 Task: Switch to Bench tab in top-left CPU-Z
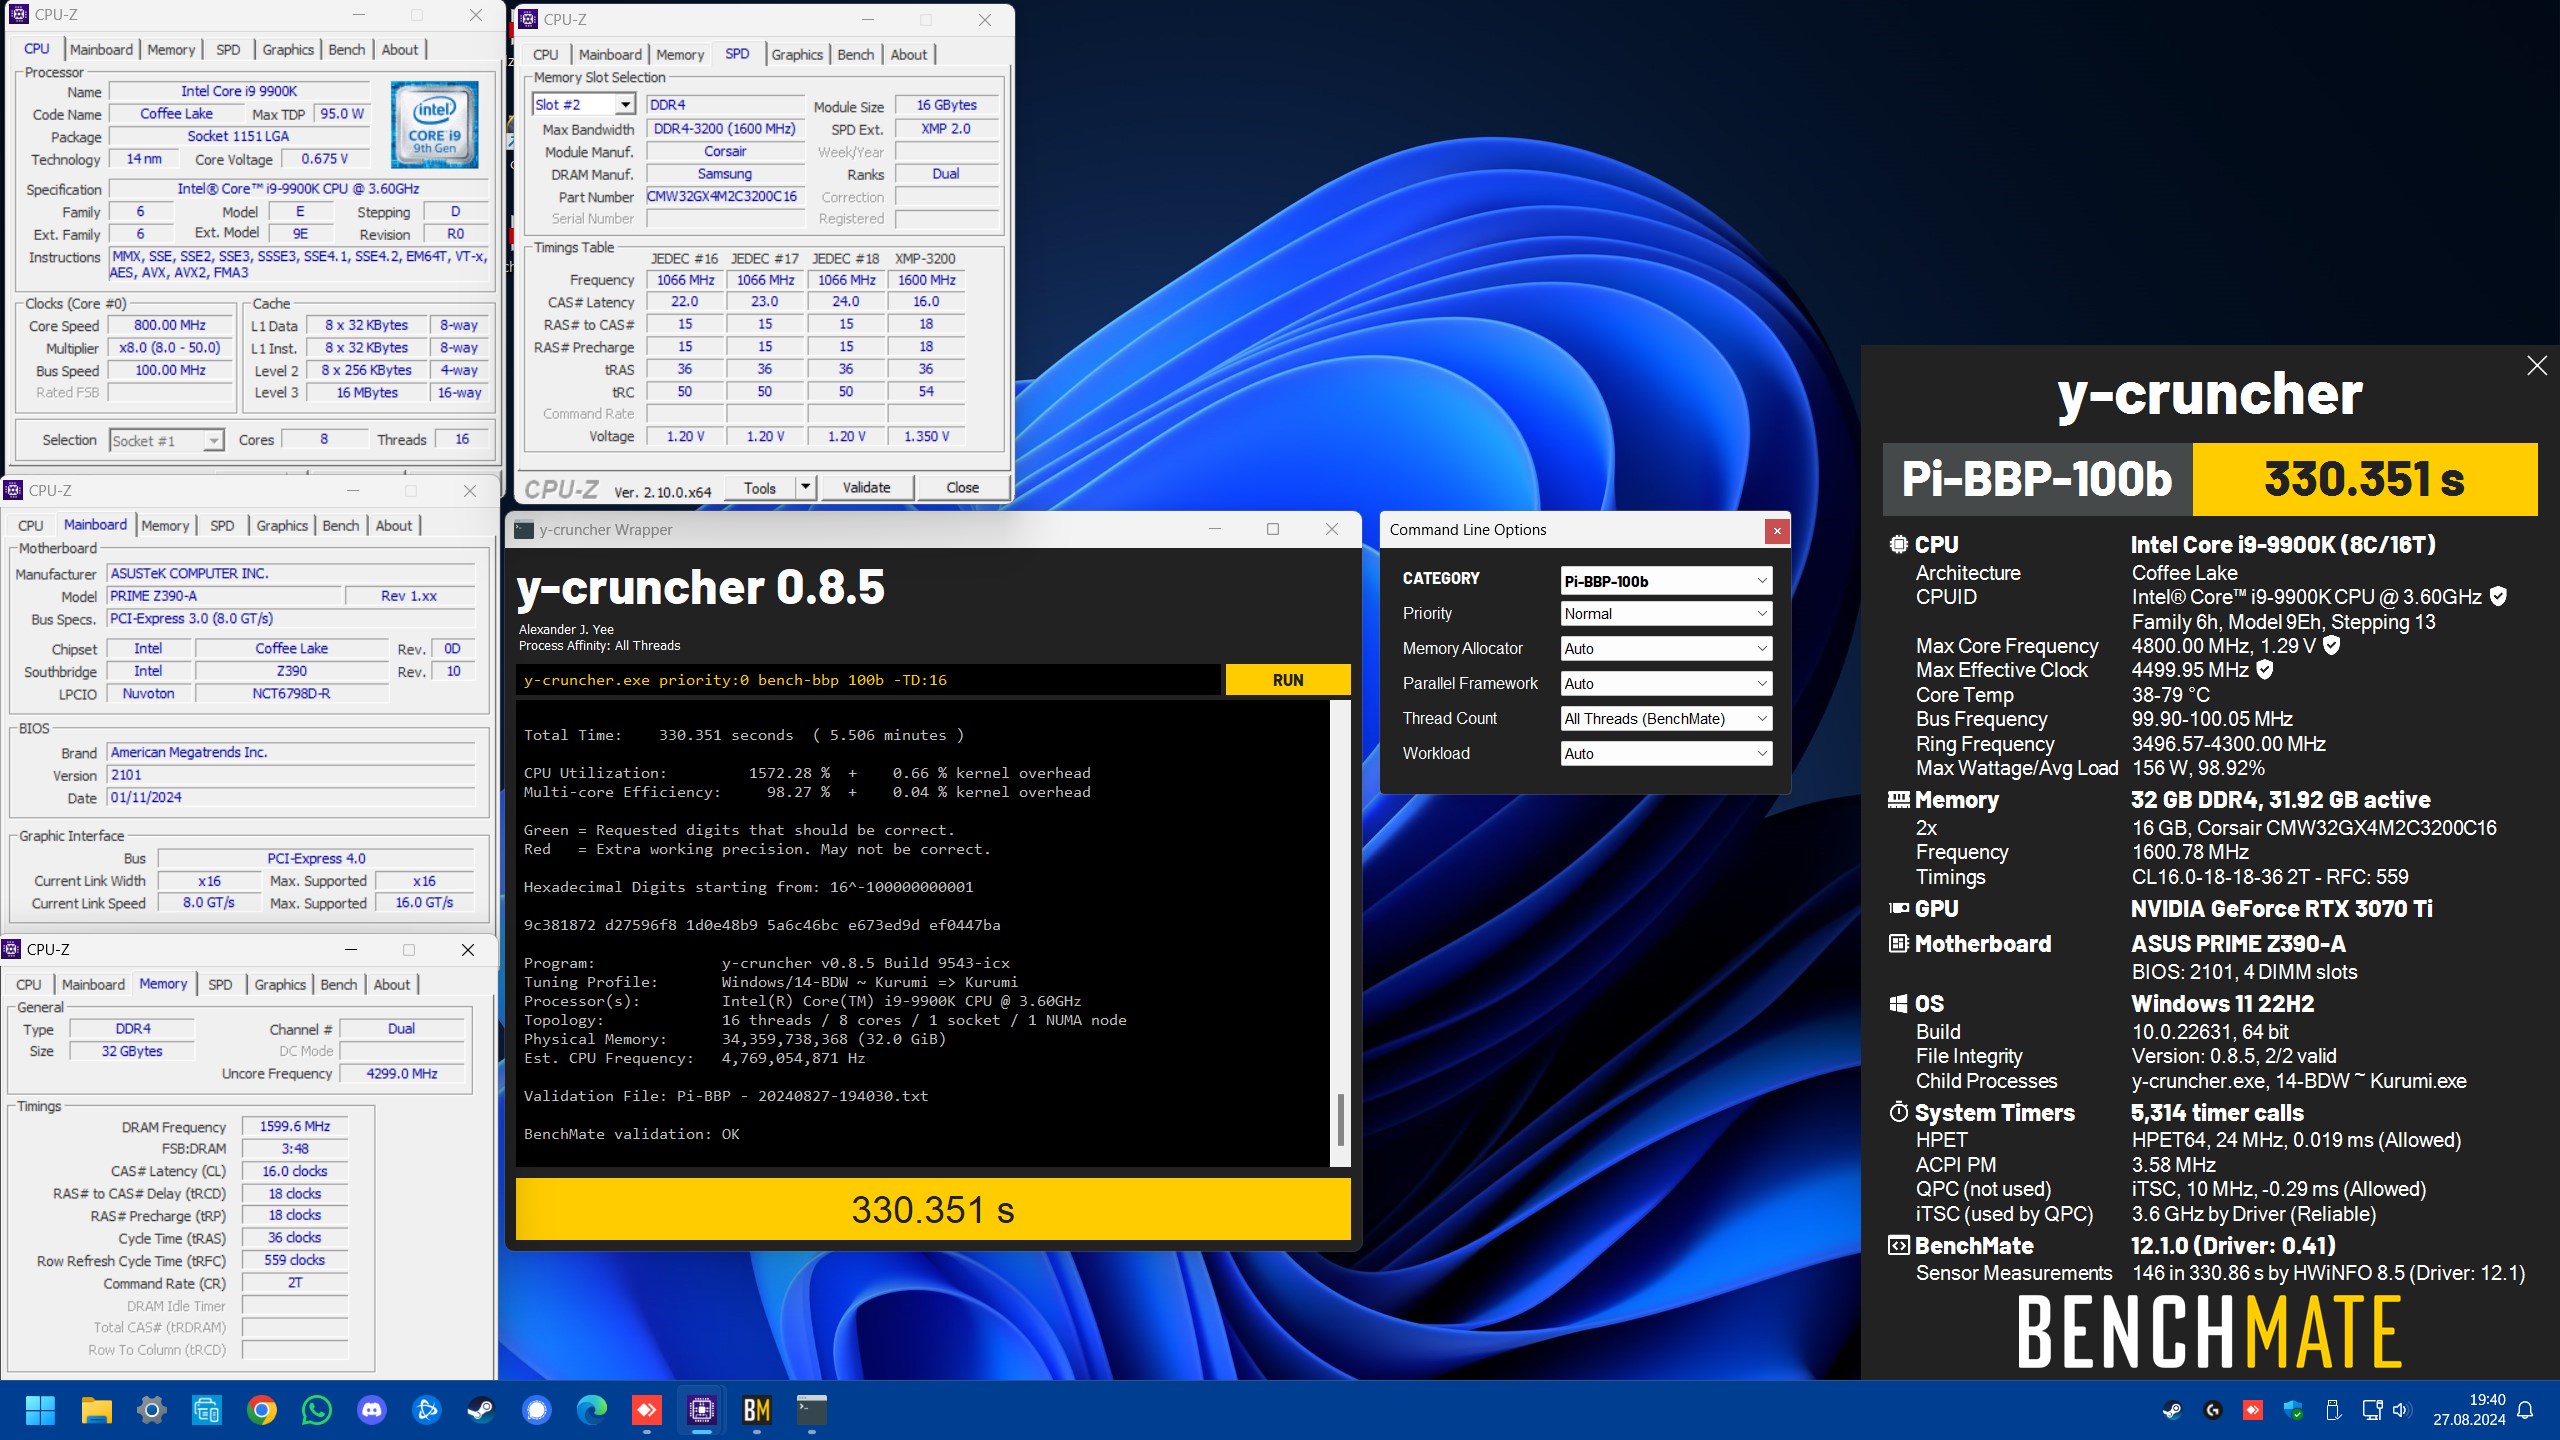click(346, 49)
